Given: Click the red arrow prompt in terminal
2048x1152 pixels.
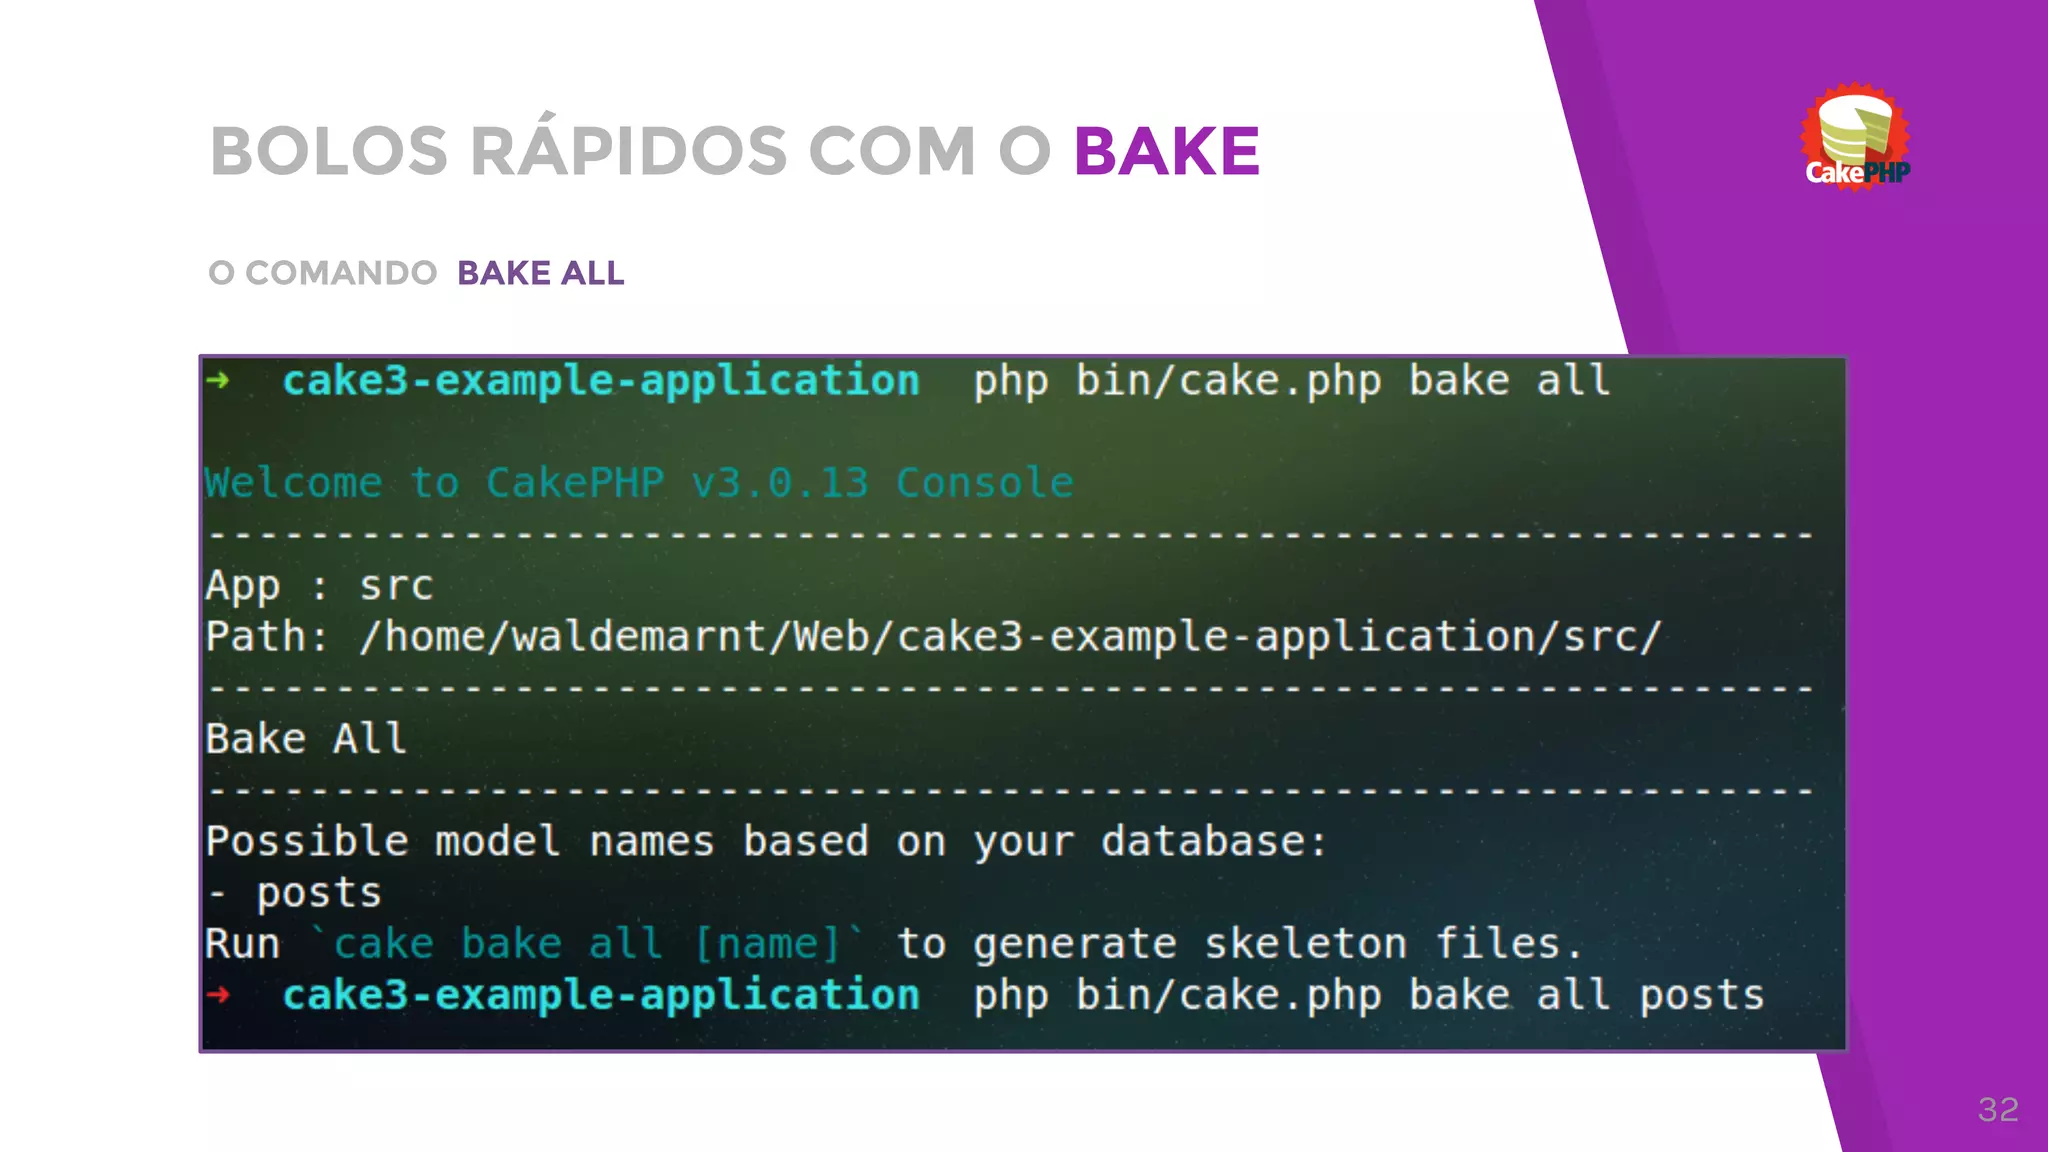Looking at the screenshot, I should tap(218, 994).
